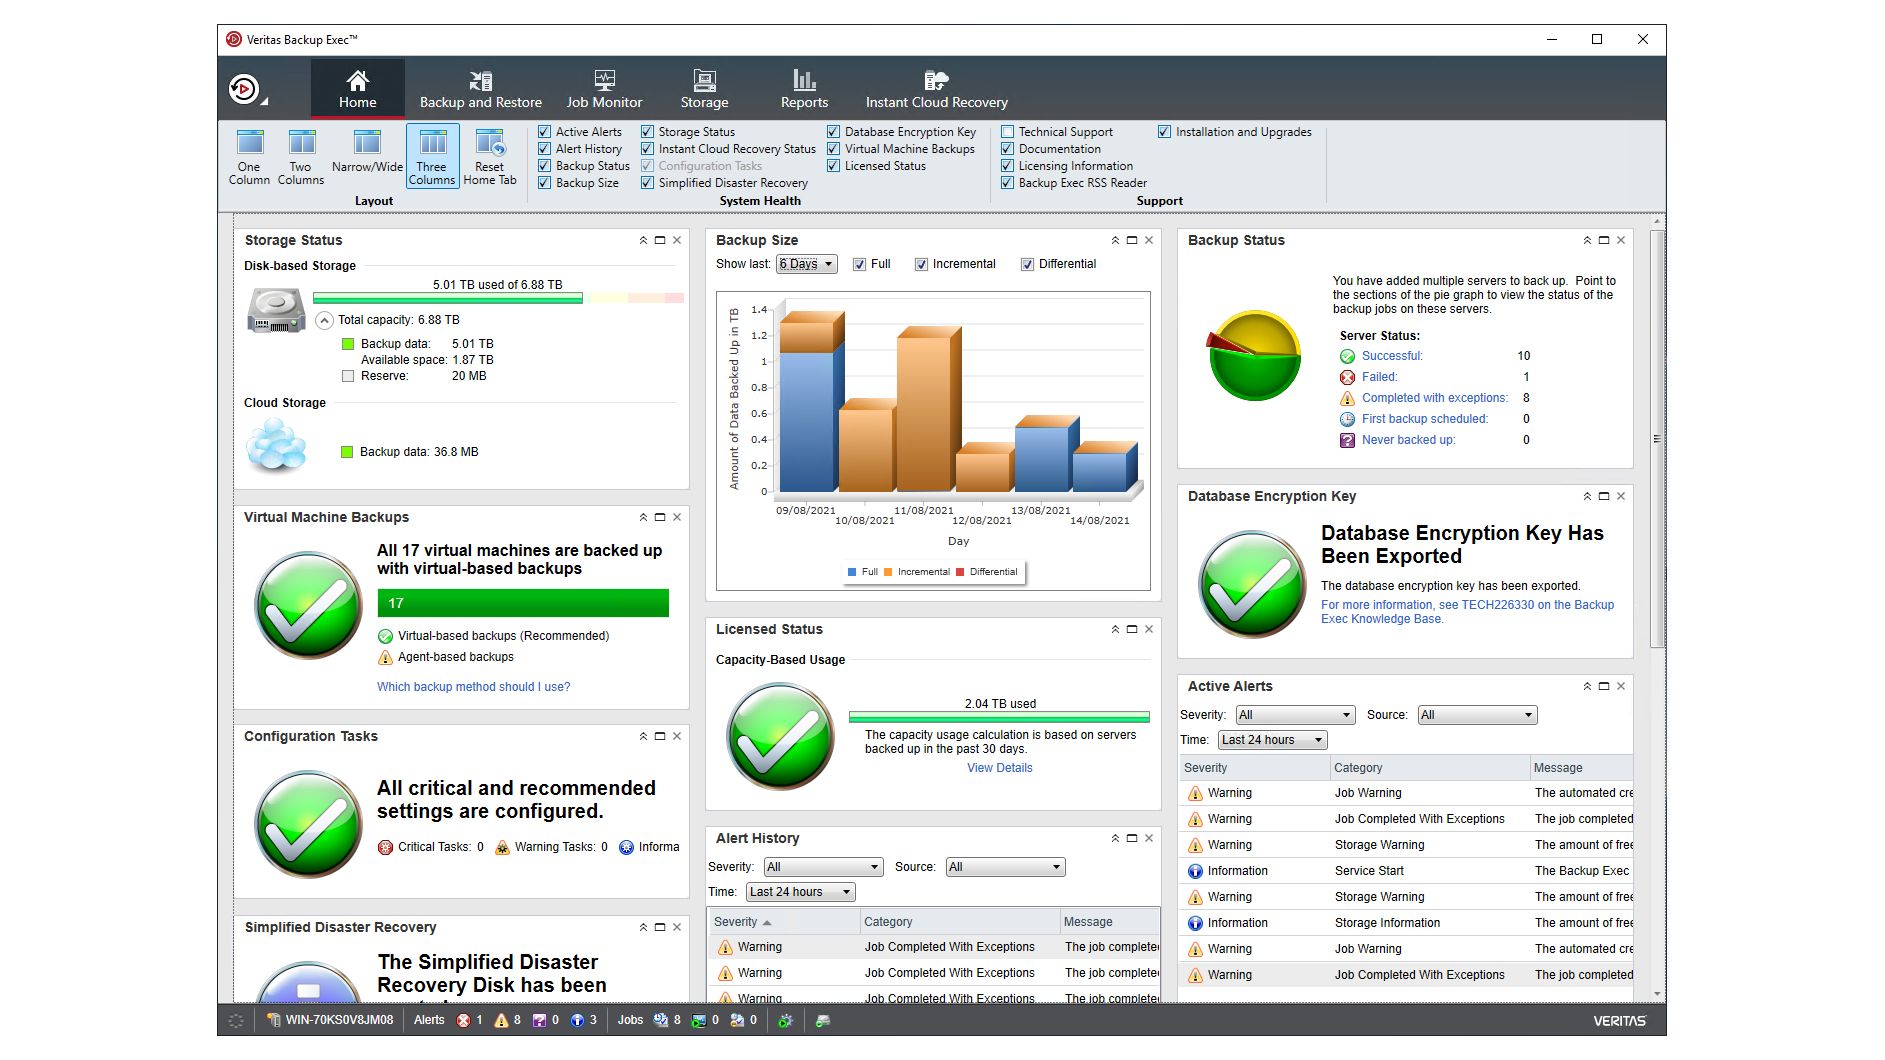Viewport: 1885px width, 1060px height.
Task: Open the Reports tab
Action: pyautogui.click(x=805, y=88)
